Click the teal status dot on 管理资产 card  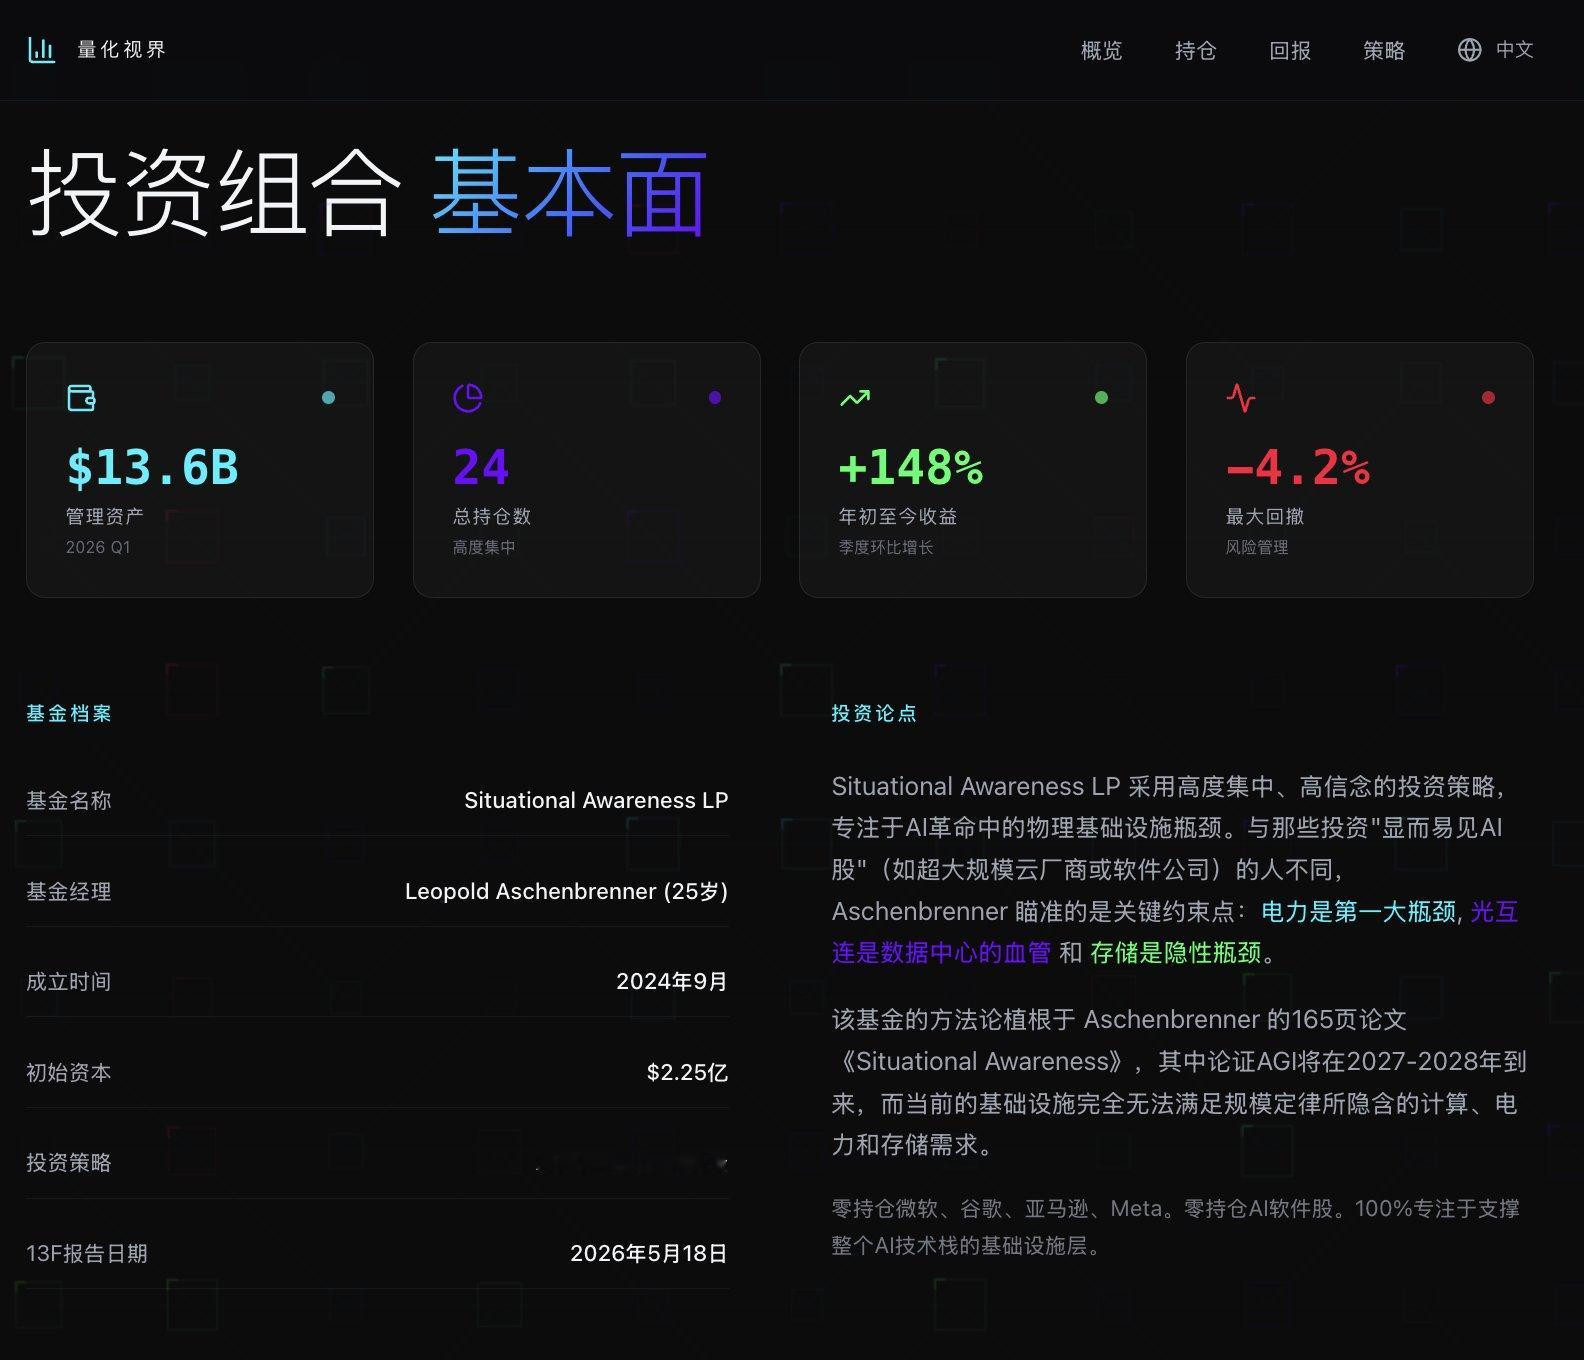pyautogui.click(x=328, y=397)
